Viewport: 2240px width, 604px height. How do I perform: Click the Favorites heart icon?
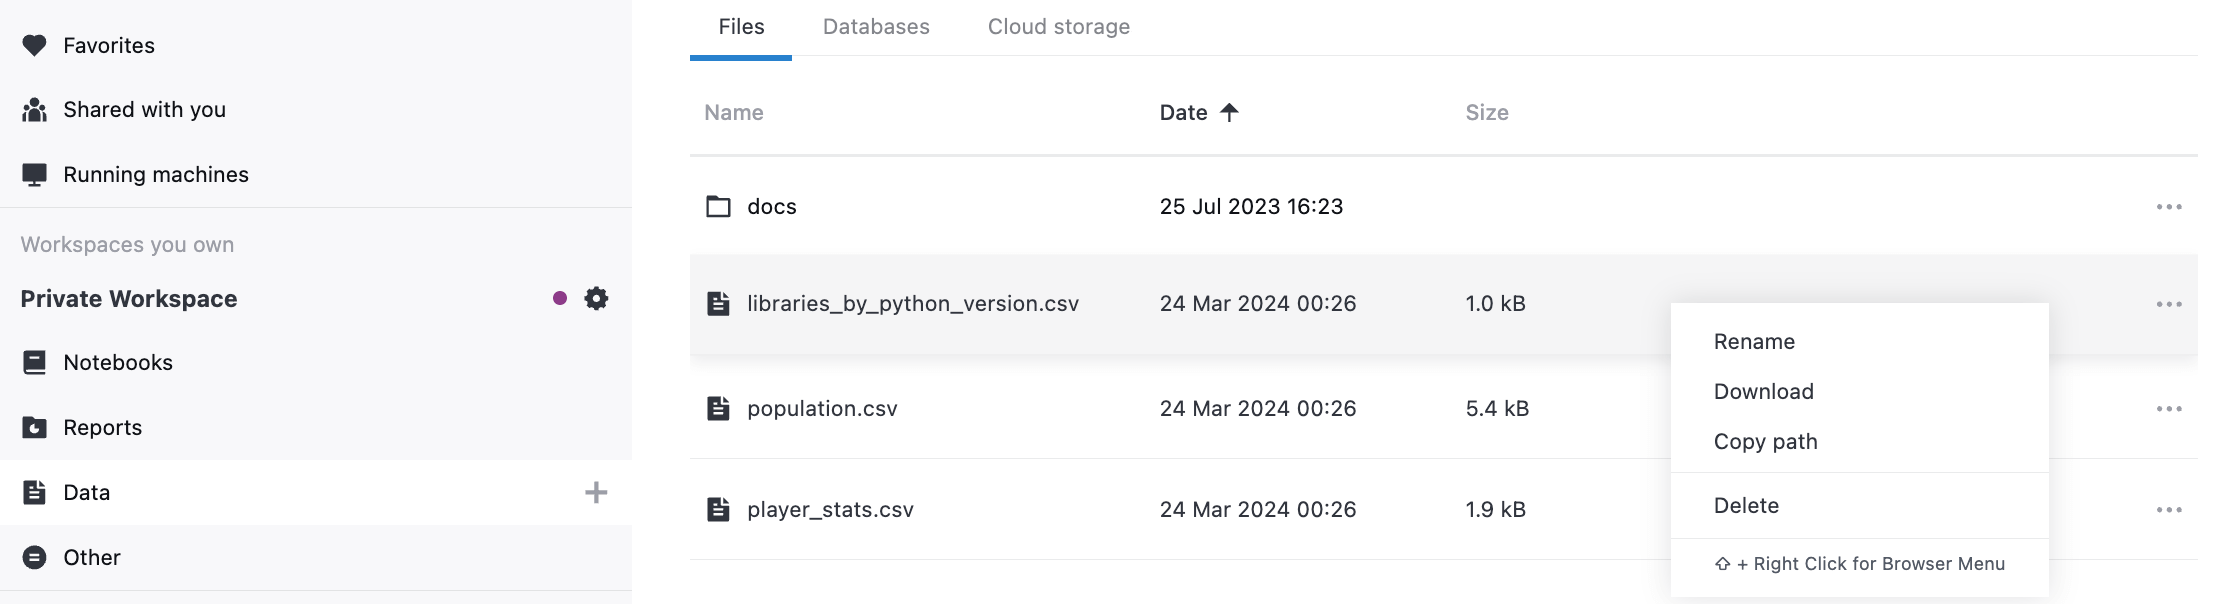[x=34, y=45]
